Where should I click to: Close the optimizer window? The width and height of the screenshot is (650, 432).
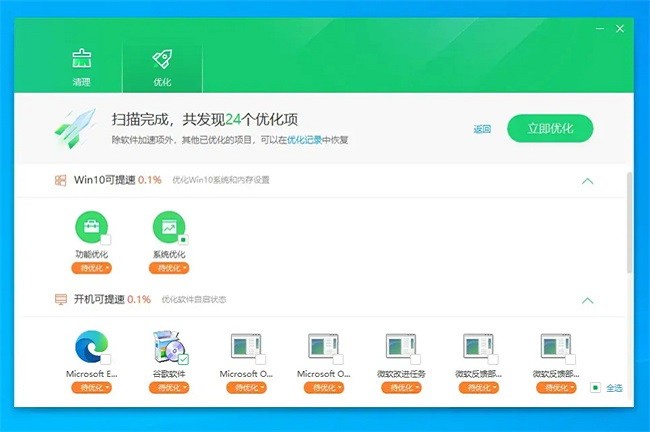620,29
